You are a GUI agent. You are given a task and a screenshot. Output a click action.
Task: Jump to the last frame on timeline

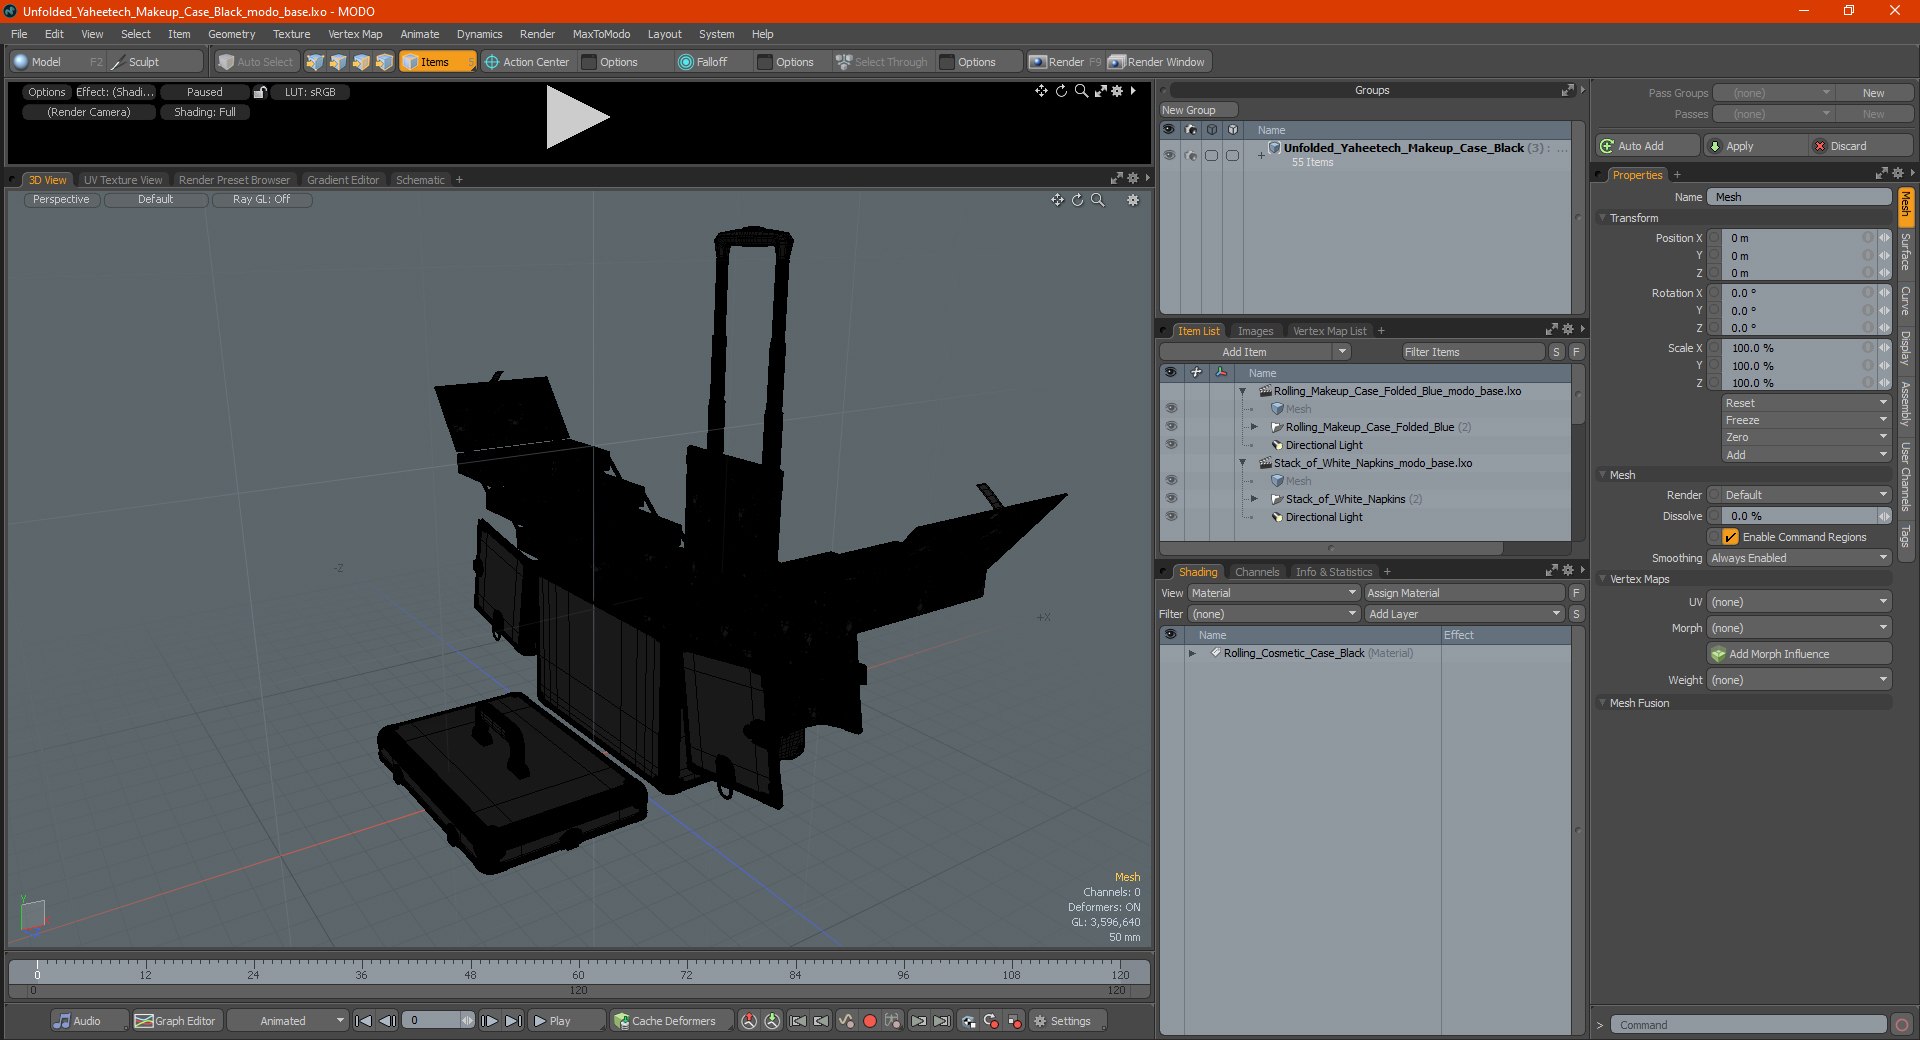(513, 1021)
